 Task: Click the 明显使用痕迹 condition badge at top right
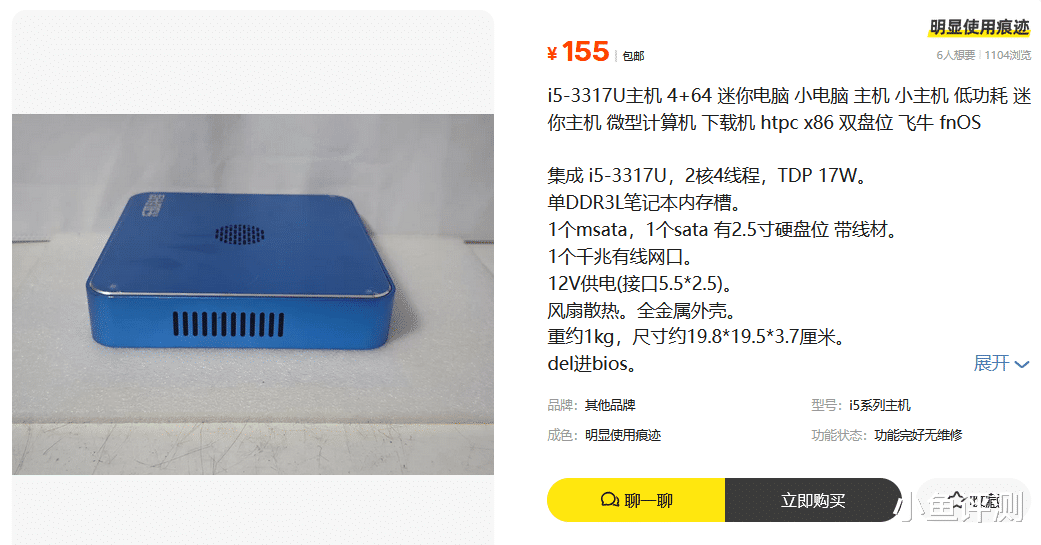pos(979,27)
